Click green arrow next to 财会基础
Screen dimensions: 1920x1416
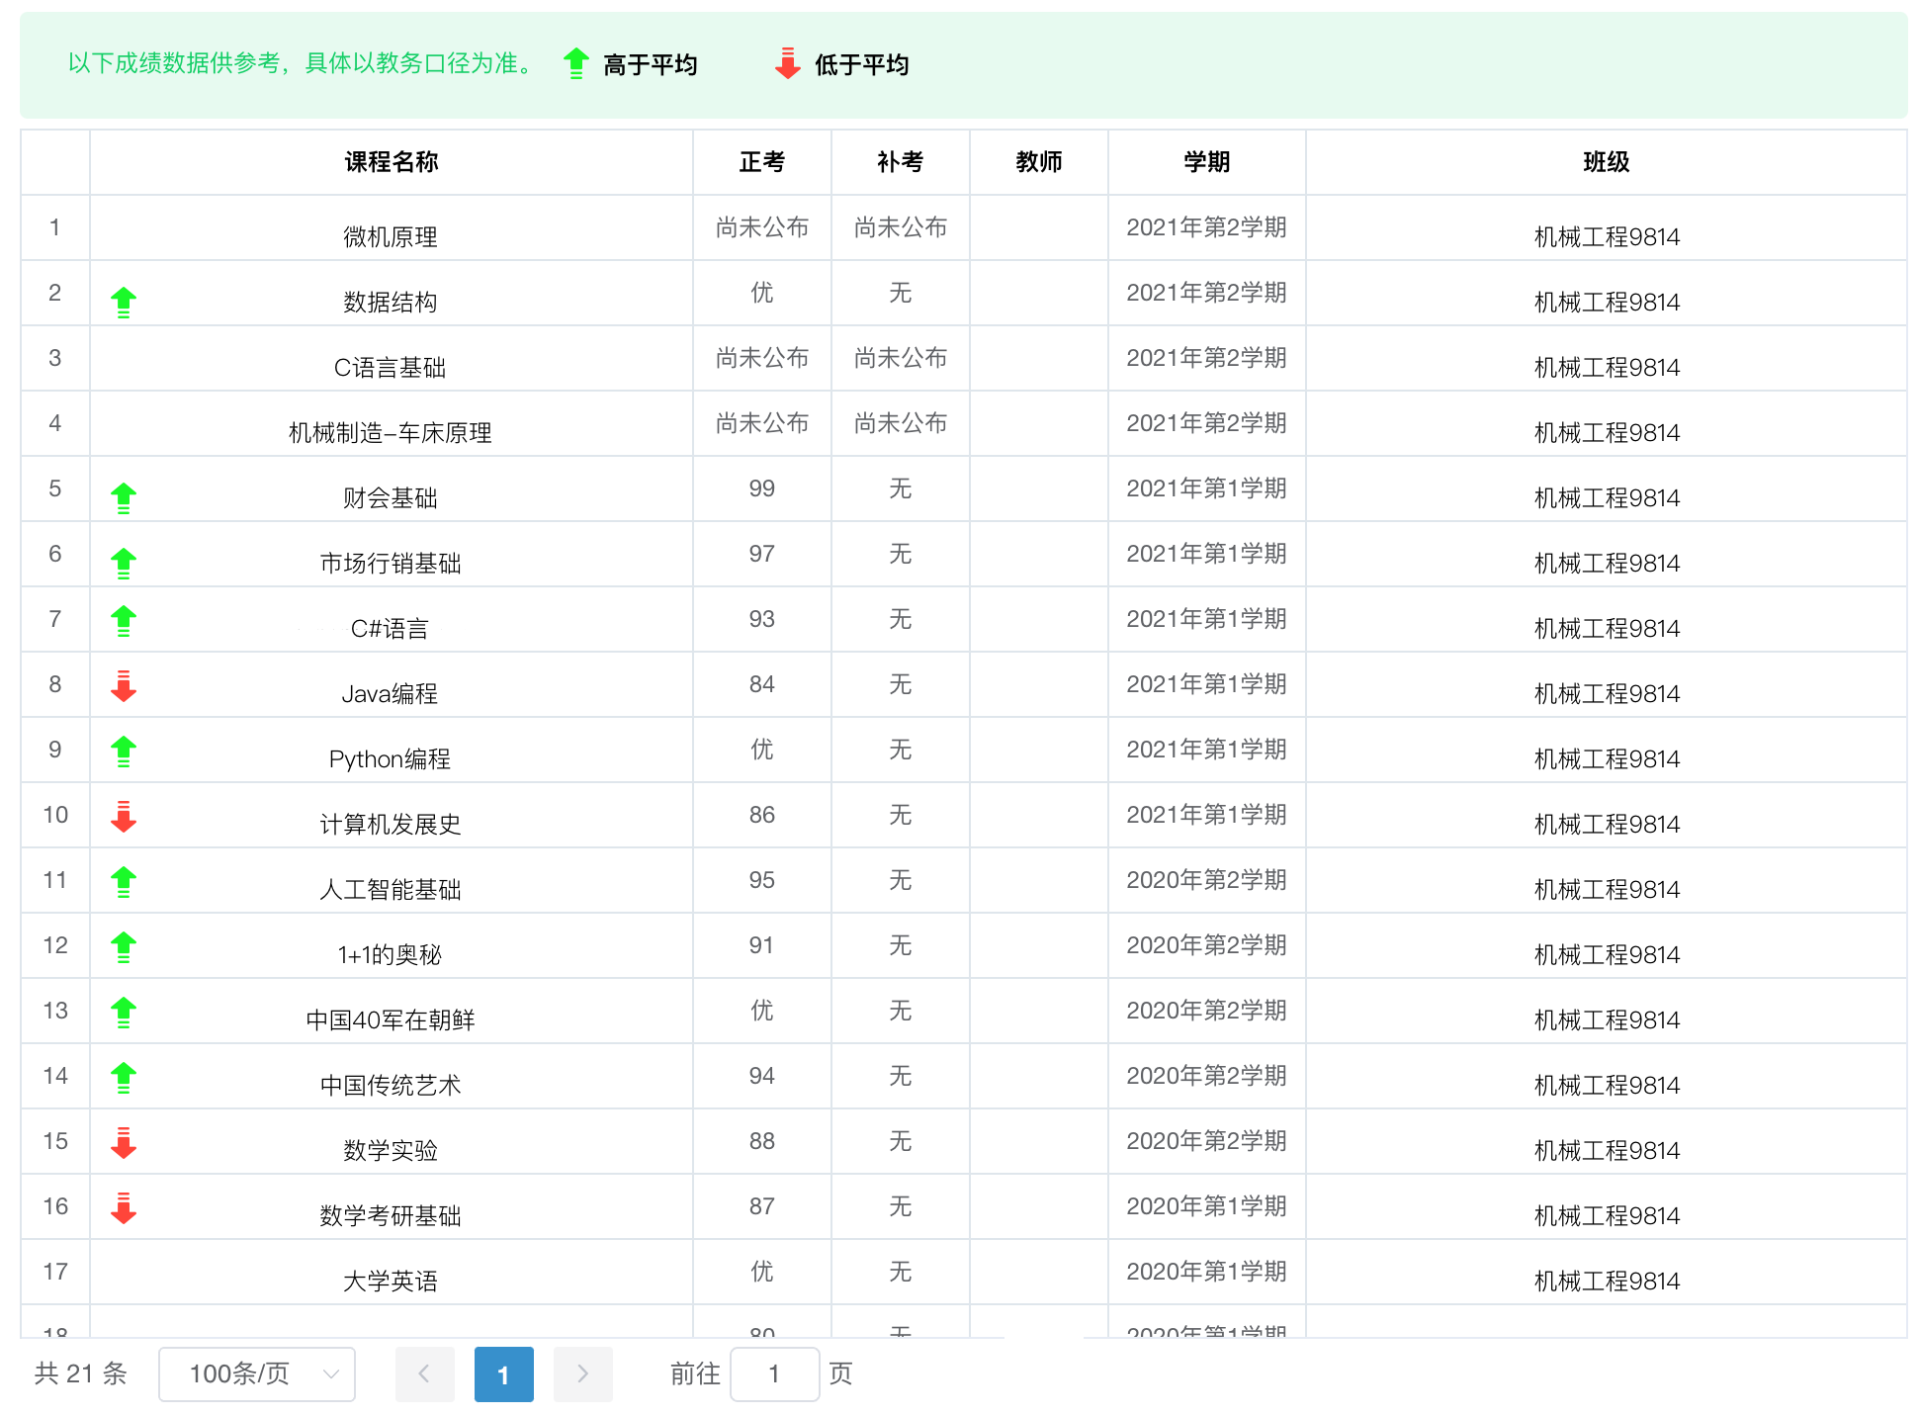tap(123, 497)
